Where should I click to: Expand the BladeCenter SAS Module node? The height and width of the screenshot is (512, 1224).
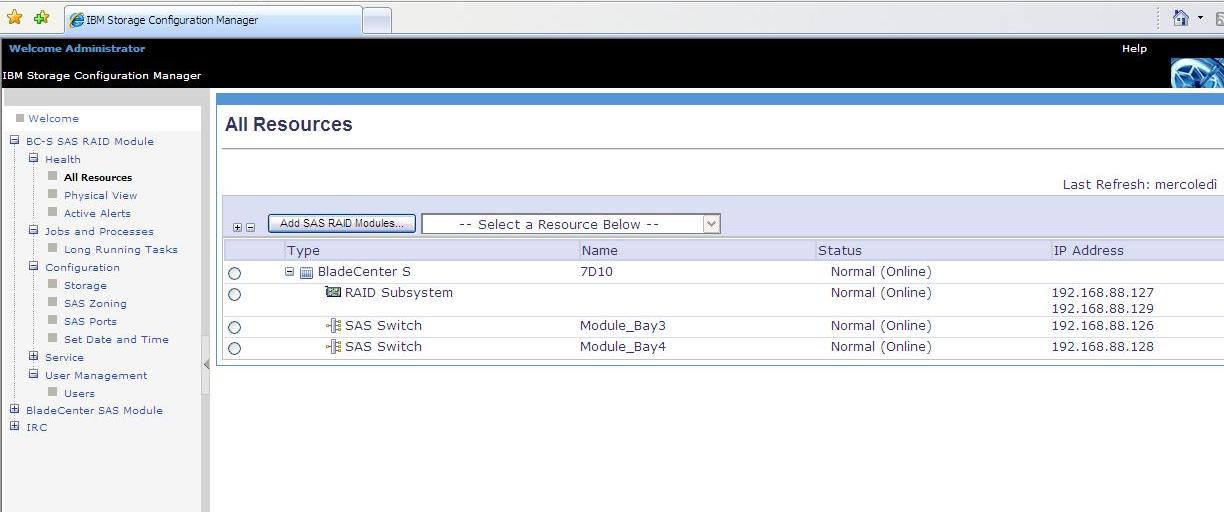tap(15, 409)
